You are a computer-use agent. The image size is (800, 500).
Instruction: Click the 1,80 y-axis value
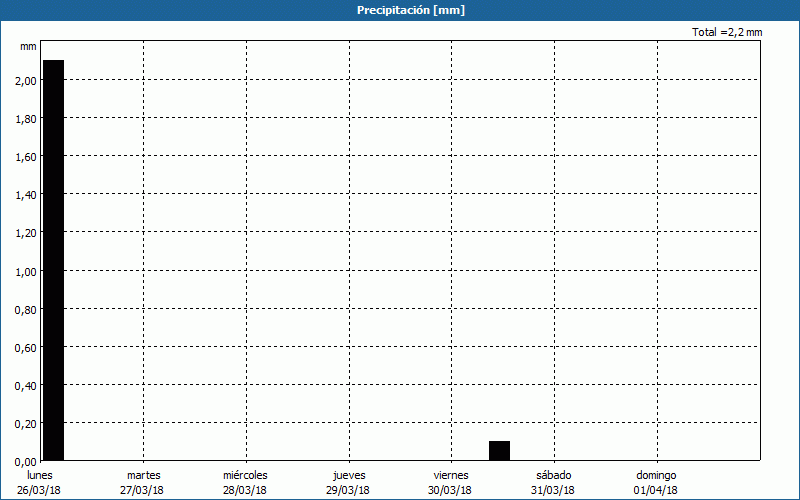pos(26,119)
